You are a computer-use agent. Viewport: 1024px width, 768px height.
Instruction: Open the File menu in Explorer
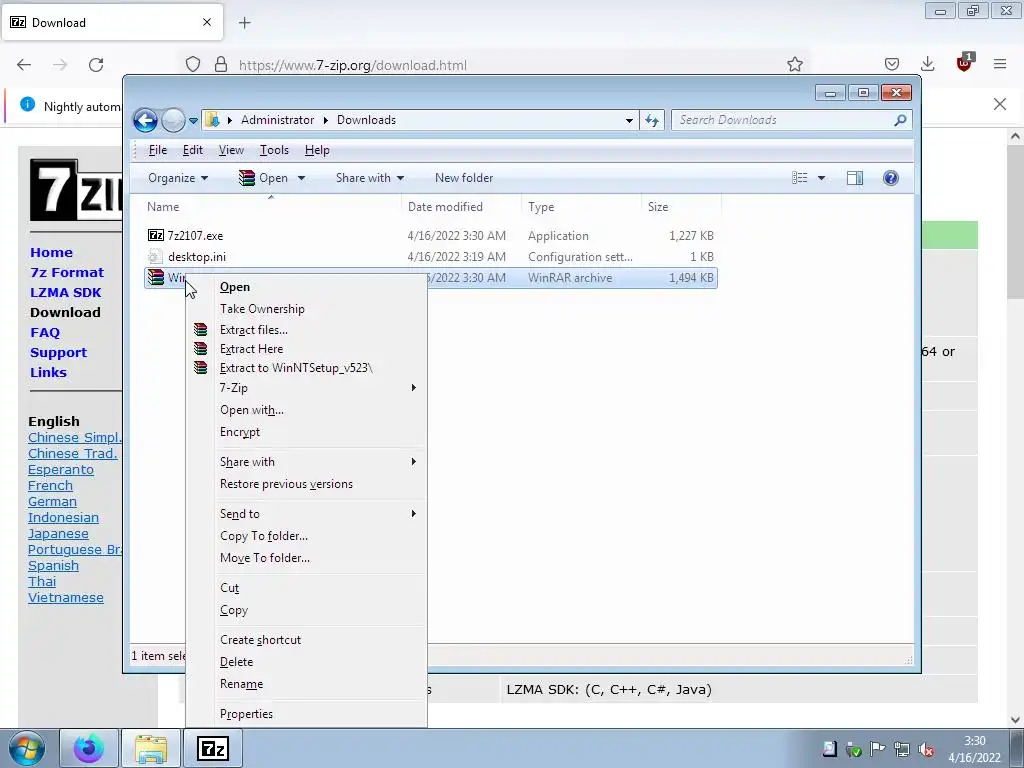(157, 150)
